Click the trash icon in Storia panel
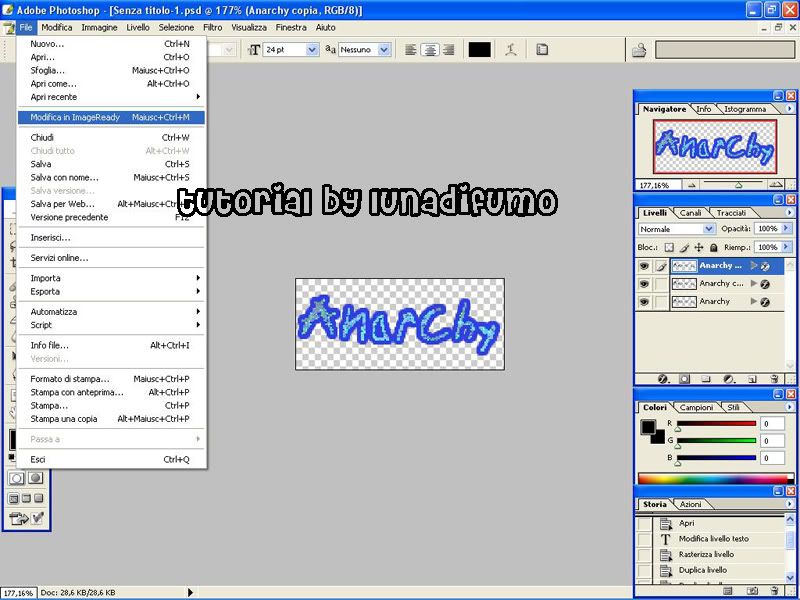800x600 pixels. 775,591
